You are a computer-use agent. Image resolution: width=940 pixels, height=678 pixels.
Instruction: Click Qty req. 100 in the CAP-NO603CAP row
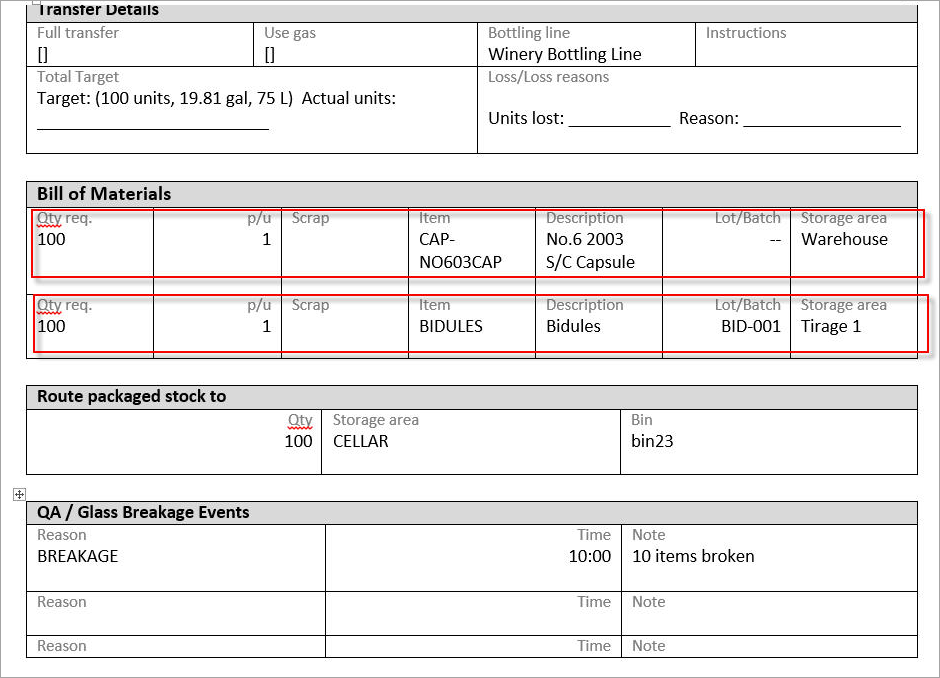pos(52,239)
